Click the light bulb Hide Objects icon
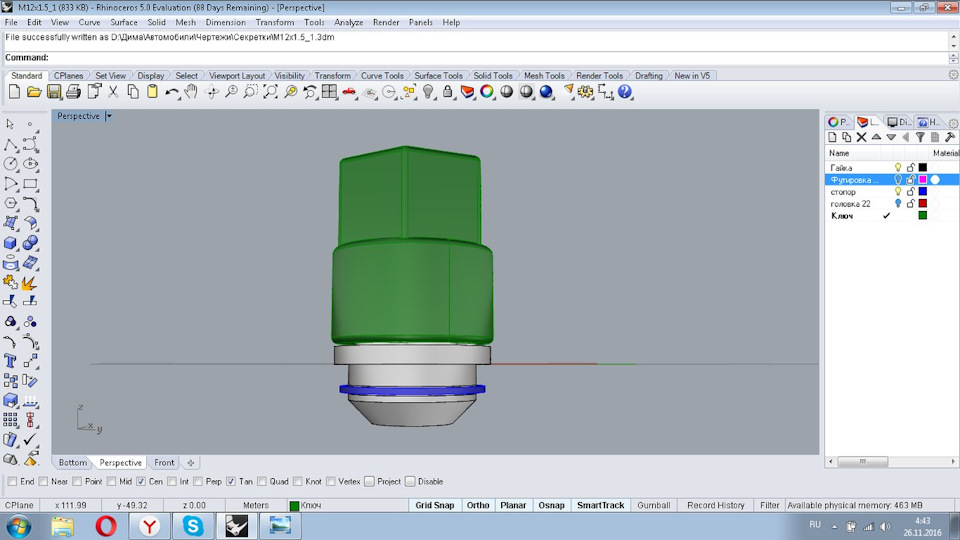The width and height of the screenshot is (960, 540). coord(428,92)
